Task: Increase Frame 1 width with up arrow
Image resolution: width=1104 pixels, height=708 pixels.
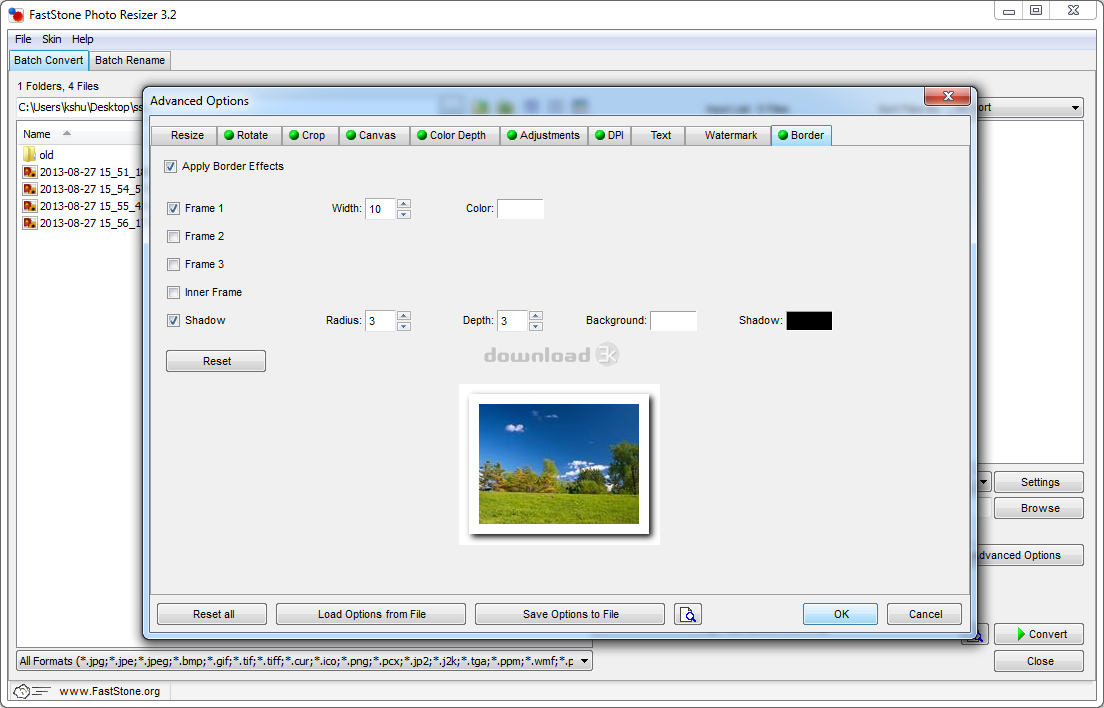Action: coord(403,204)
